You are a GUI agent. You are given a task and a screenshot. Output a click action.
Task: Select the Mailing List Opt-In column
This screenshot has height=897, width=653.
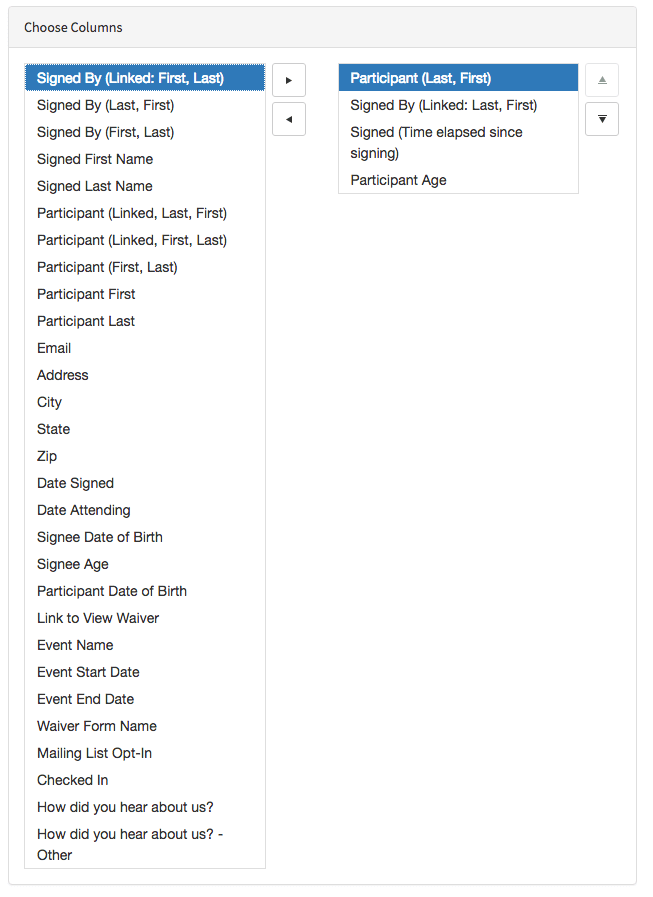[94, 753]
